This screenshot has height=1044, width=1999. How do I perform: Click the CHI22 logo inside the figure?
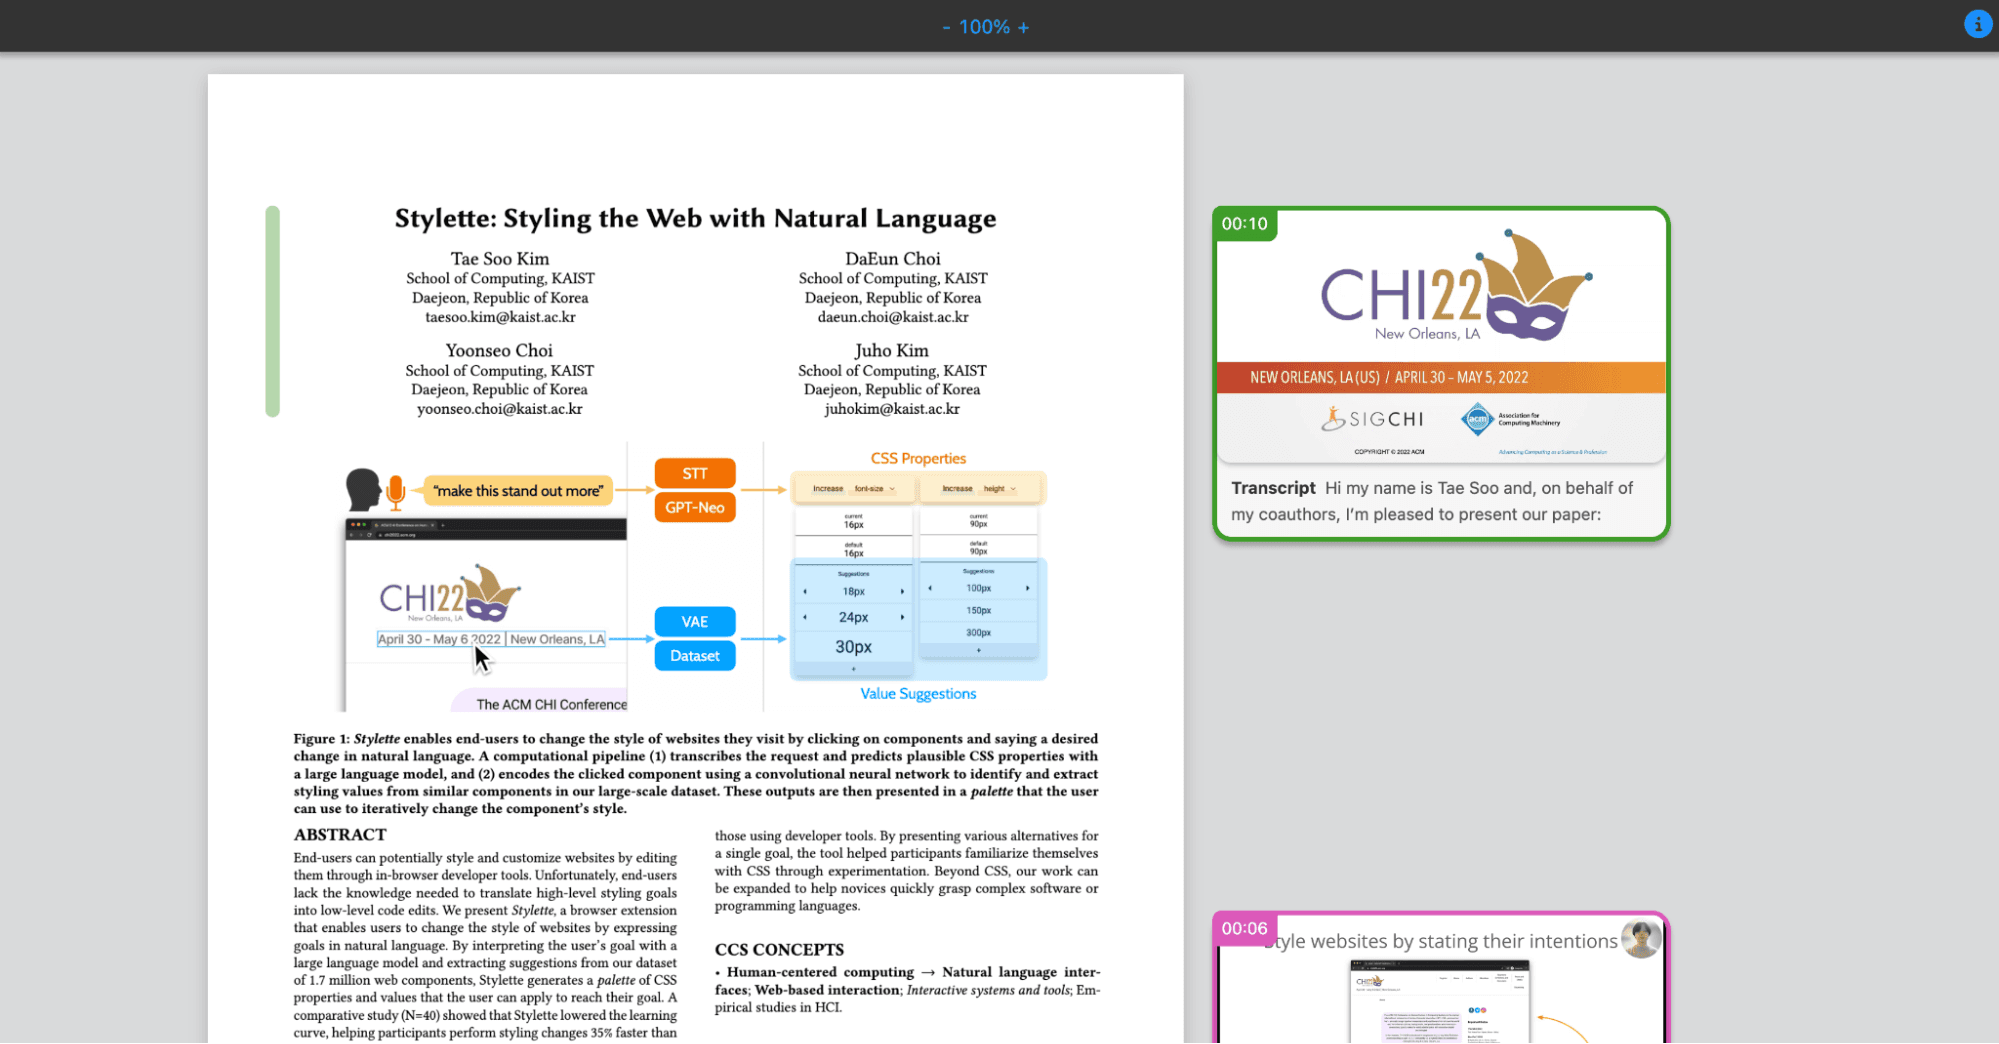point(450,594)
